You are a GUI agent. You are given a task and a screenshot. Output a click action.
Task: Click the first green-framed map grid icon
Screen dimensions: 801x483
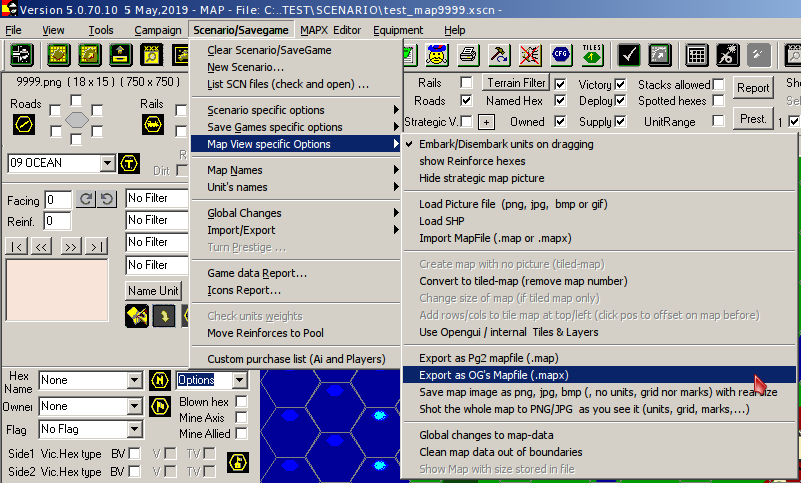(x=59, y=55)
